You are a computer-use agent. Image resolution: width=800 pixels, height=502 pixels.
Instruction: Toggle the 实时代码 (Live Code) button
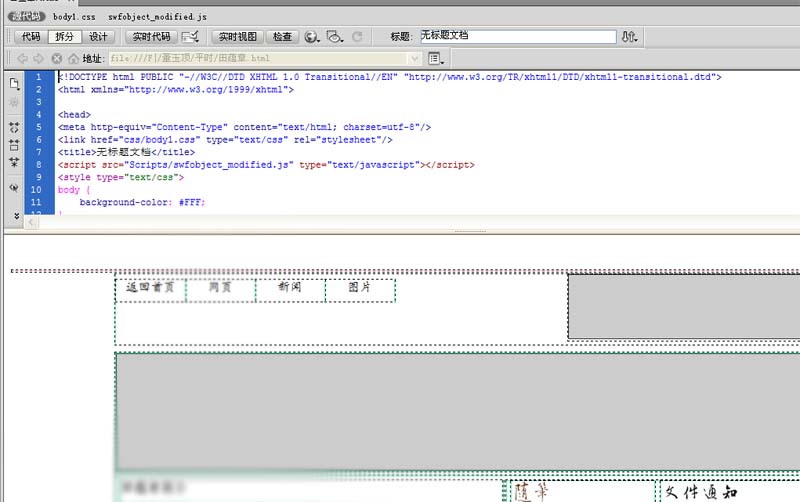[151, 37]
